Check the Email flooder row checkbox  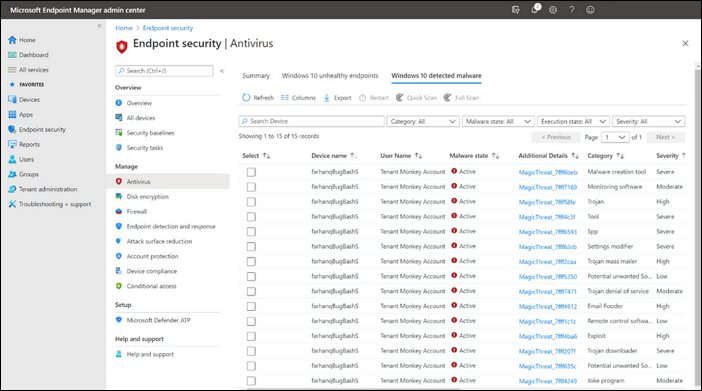click(x=251, y=306)
